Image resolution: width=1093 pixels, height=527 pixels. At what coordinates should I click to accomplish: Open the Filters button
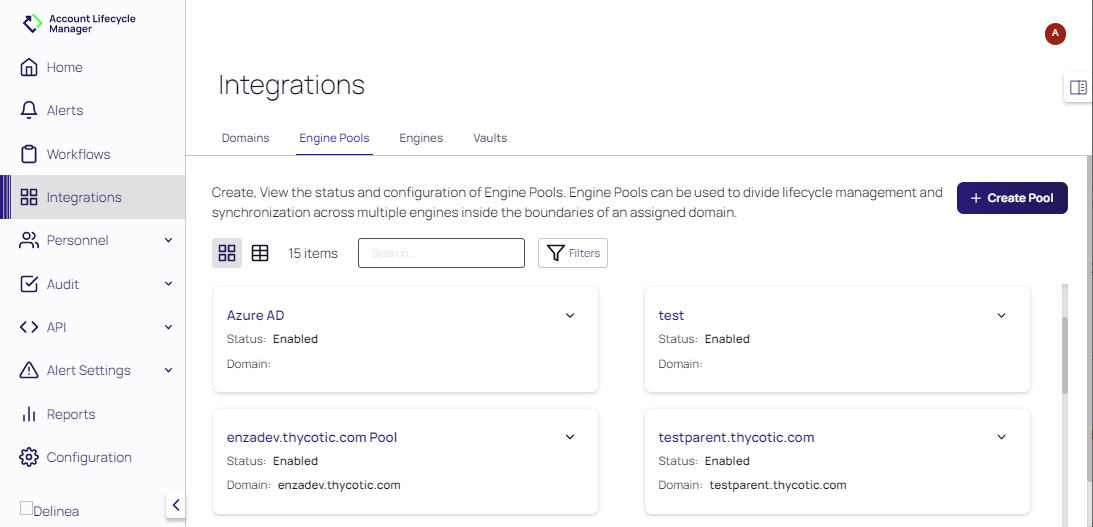pyautogui.click(x=573, y=253)
